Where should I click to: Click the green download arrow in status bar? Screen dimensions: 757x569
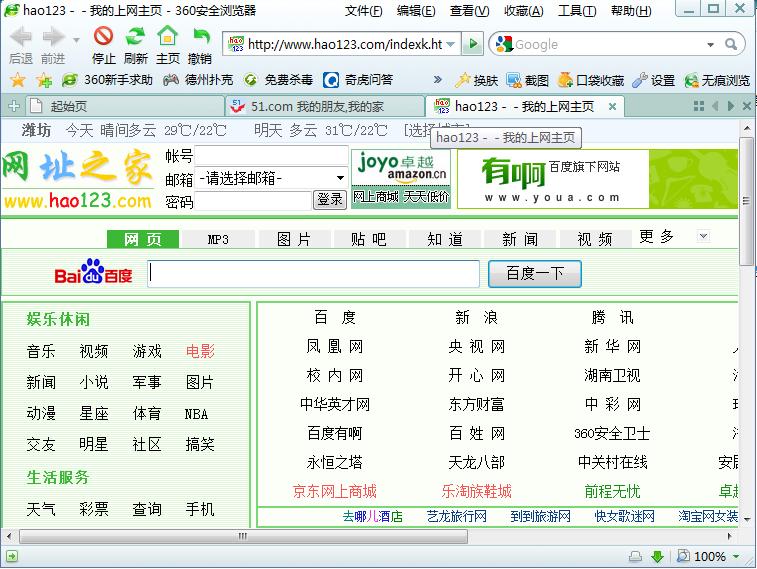[x=657, y=556]
